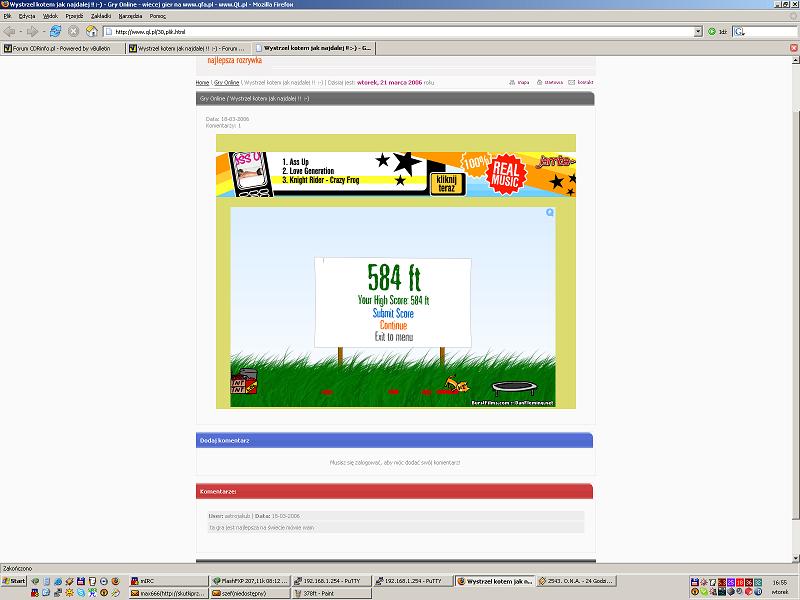Click Continue in the game
The height and width of the screenshot is (600, 800).
point(393,326)
